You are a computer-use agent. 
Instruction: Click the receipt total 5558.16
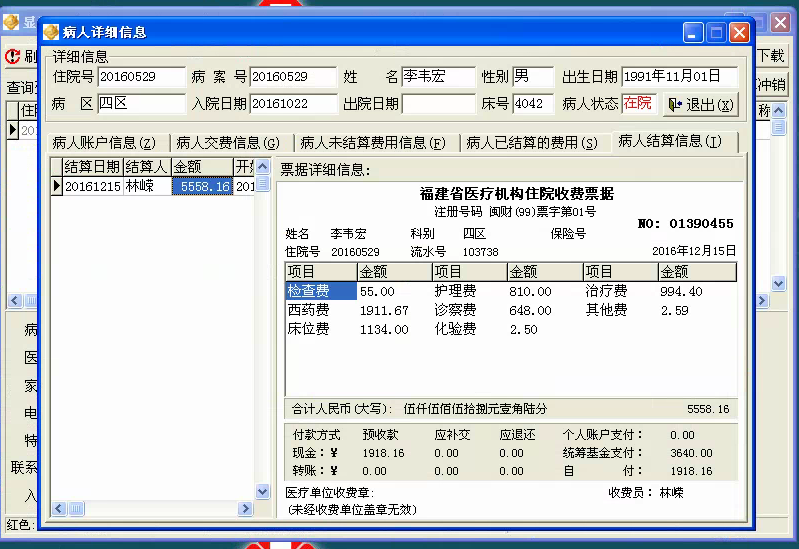point(708,409)
